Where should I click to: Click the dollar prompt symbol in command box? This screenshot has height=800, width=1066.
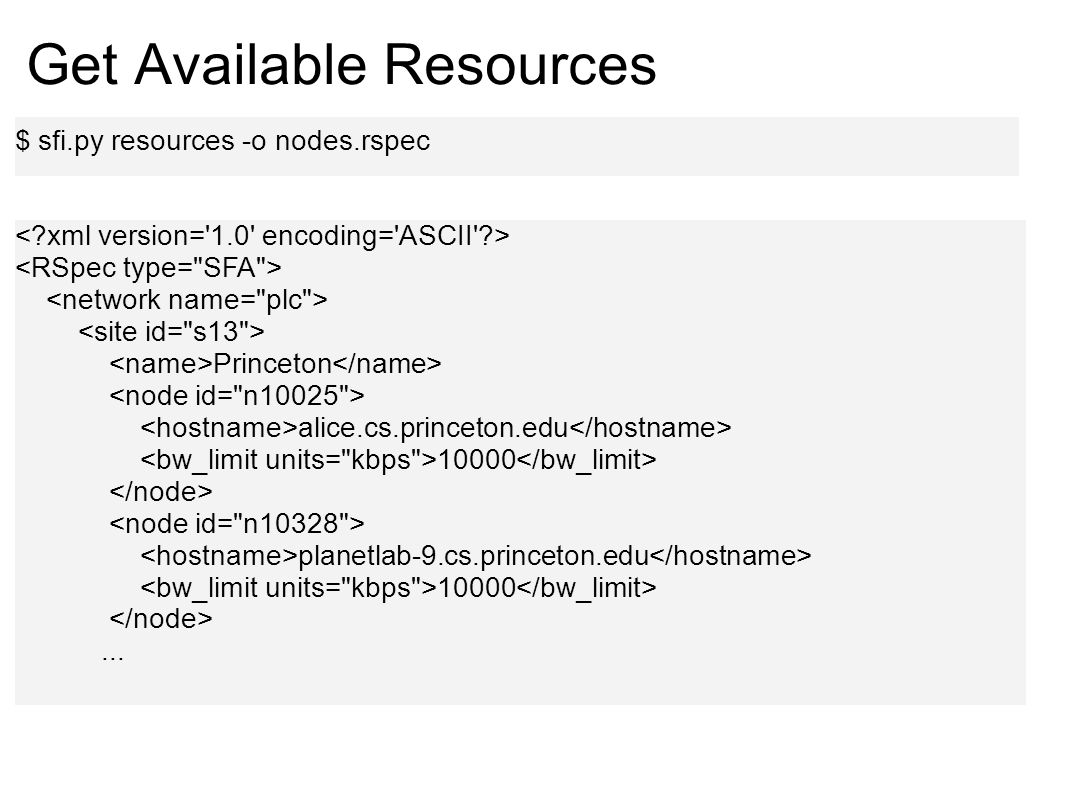pyautogui.click(x=23, y=141)
